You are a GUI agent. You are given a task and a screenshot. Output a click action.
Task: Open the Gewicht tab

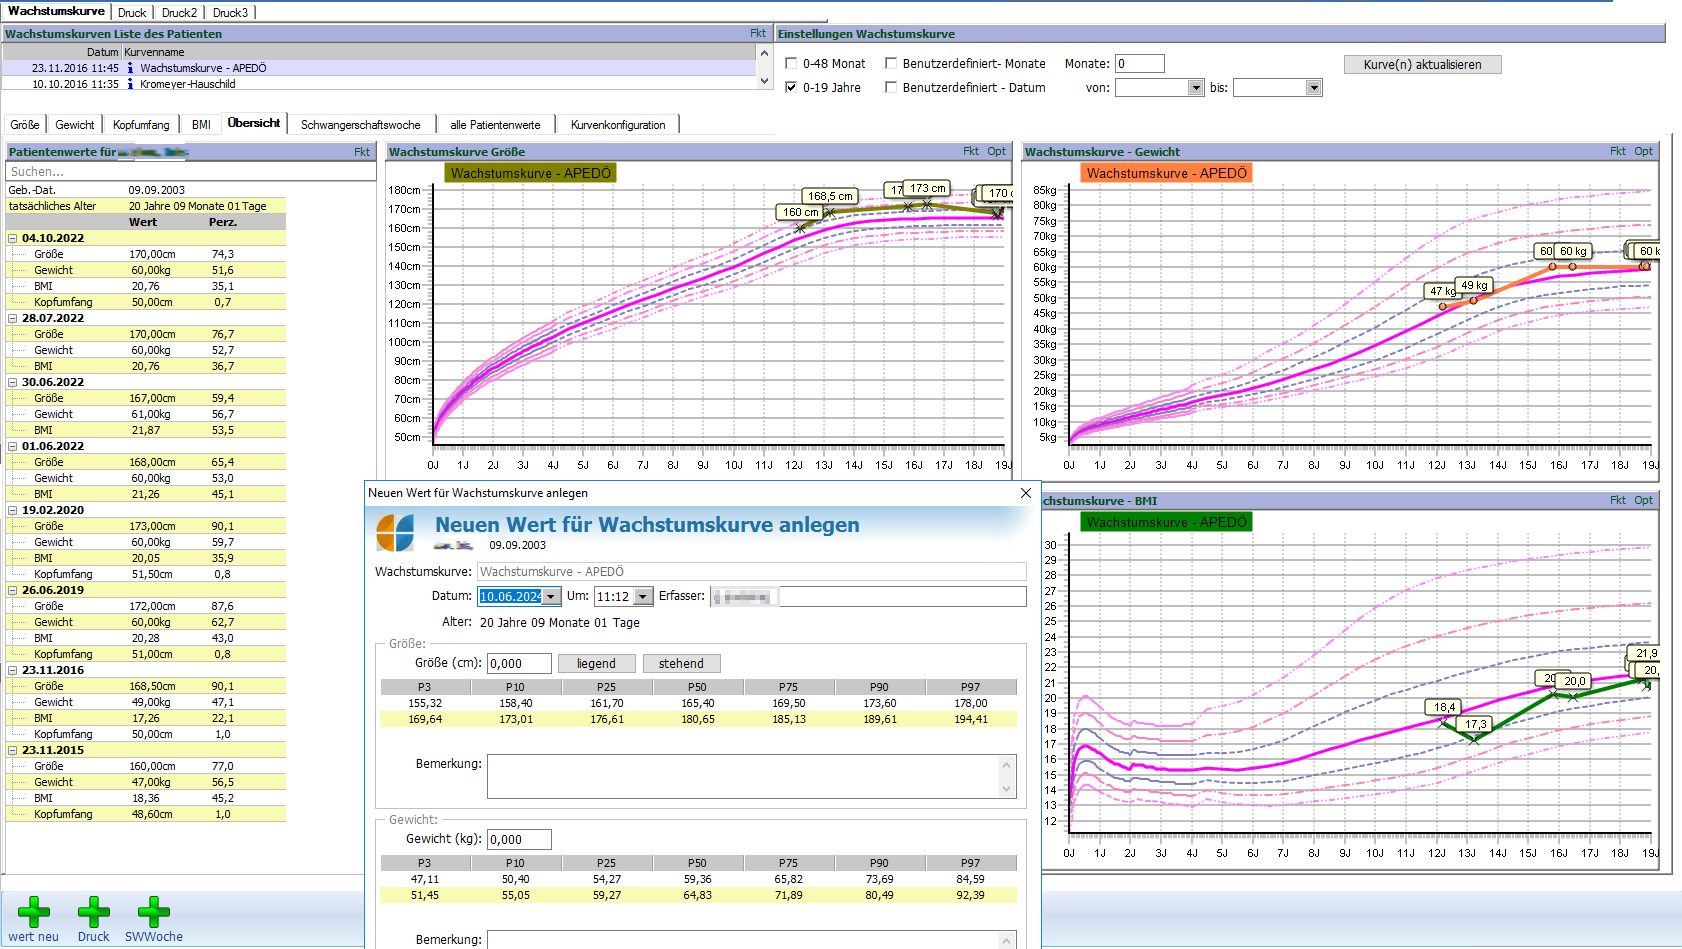click(75, 125)
